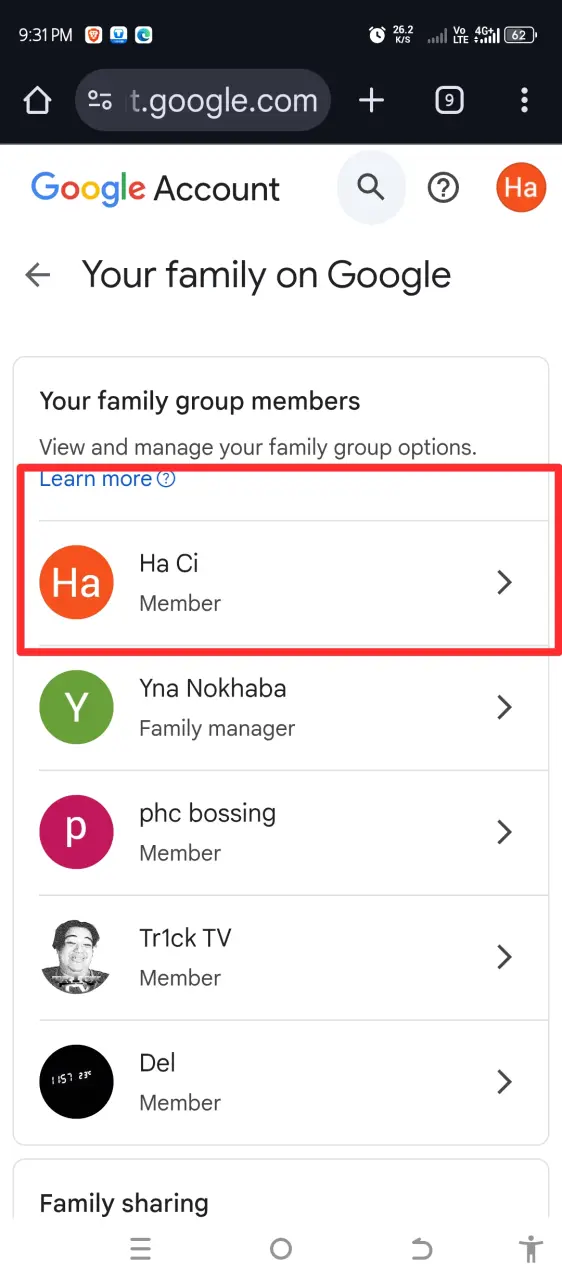Open site settings icon in address bar
The image size is (562, 1280).
point(100,101)
